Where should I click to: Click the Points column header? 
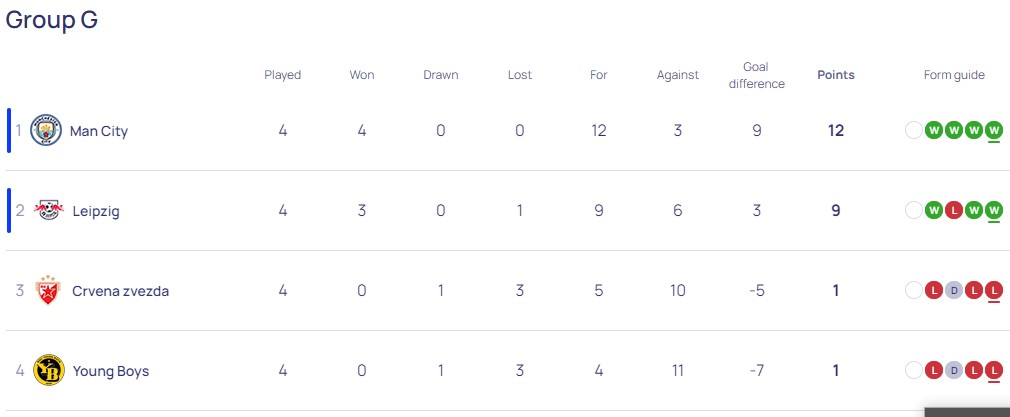click(836, 75)
